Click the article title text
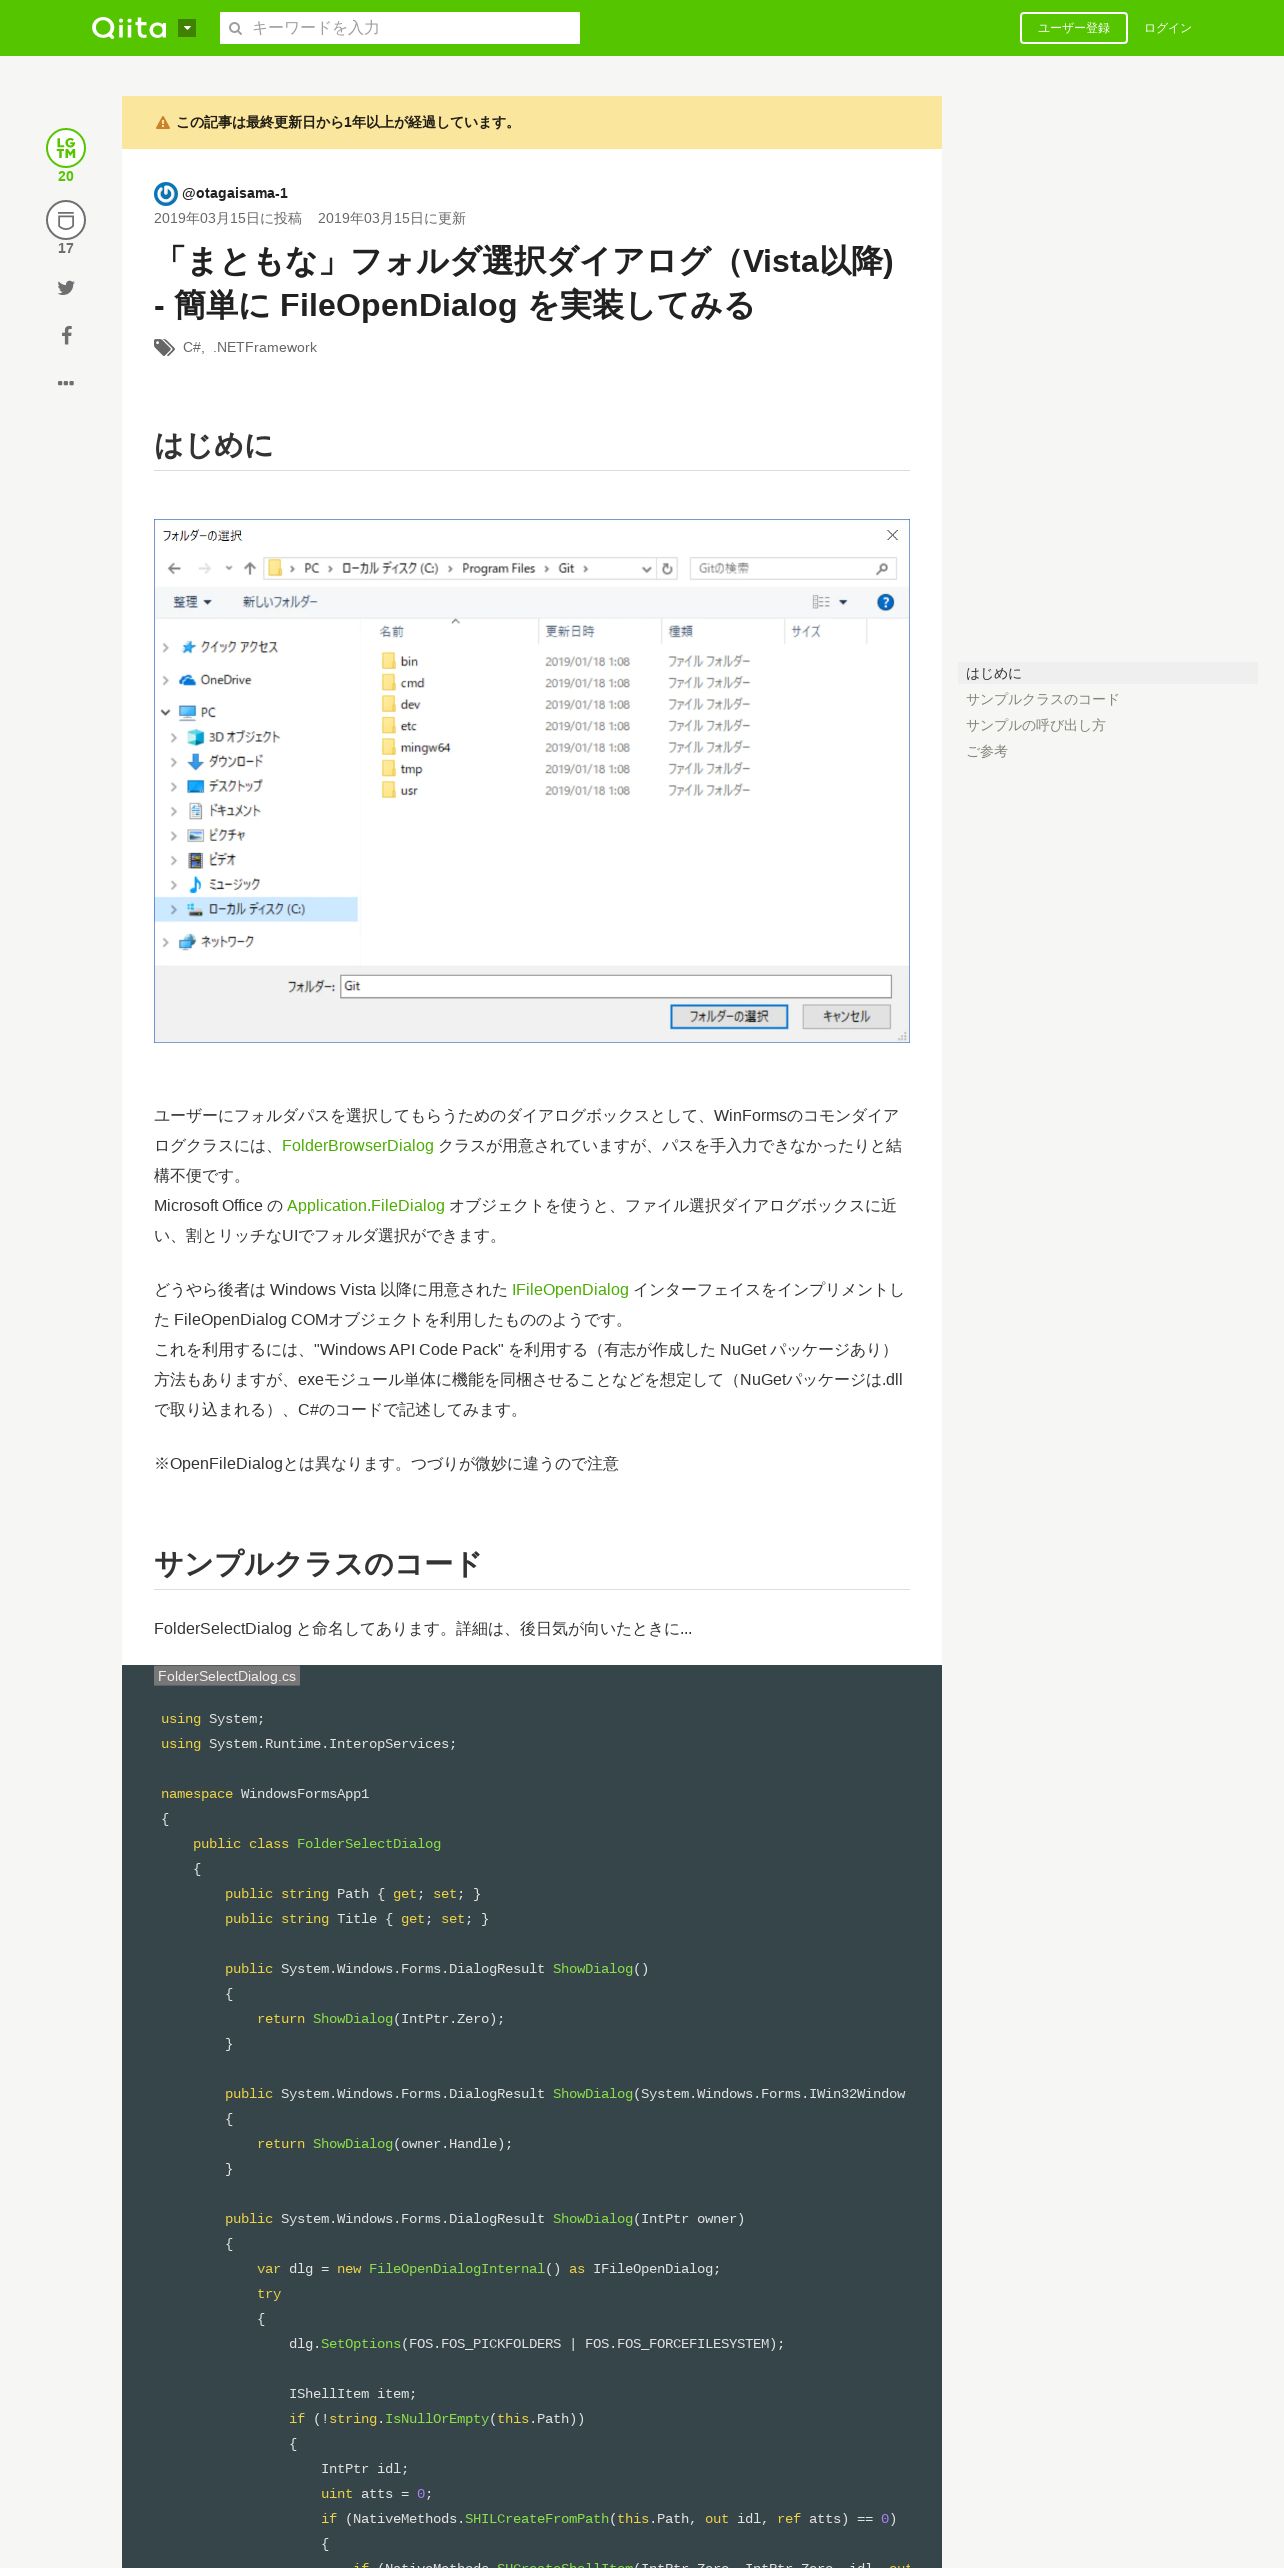Screen dimensions: 1284x2568 (524, 283)
